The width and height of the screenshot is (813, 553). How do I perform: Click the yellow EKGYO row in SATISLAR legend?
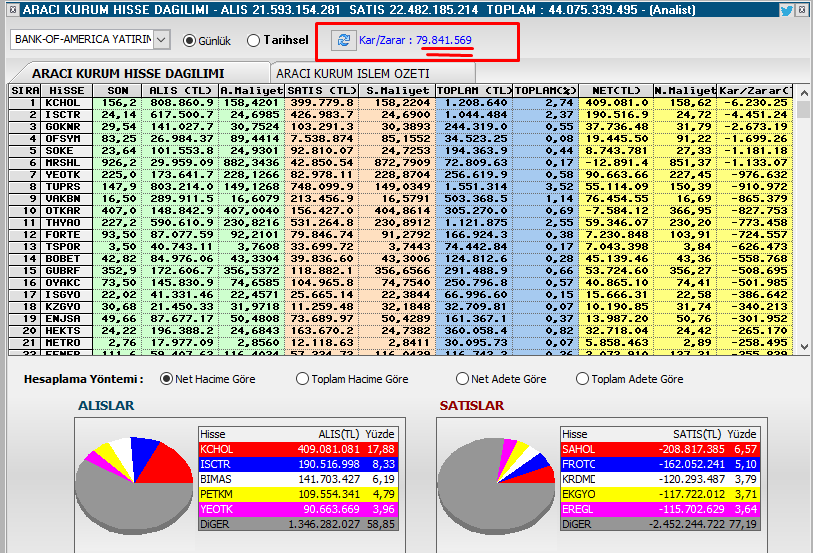point(660,494)
